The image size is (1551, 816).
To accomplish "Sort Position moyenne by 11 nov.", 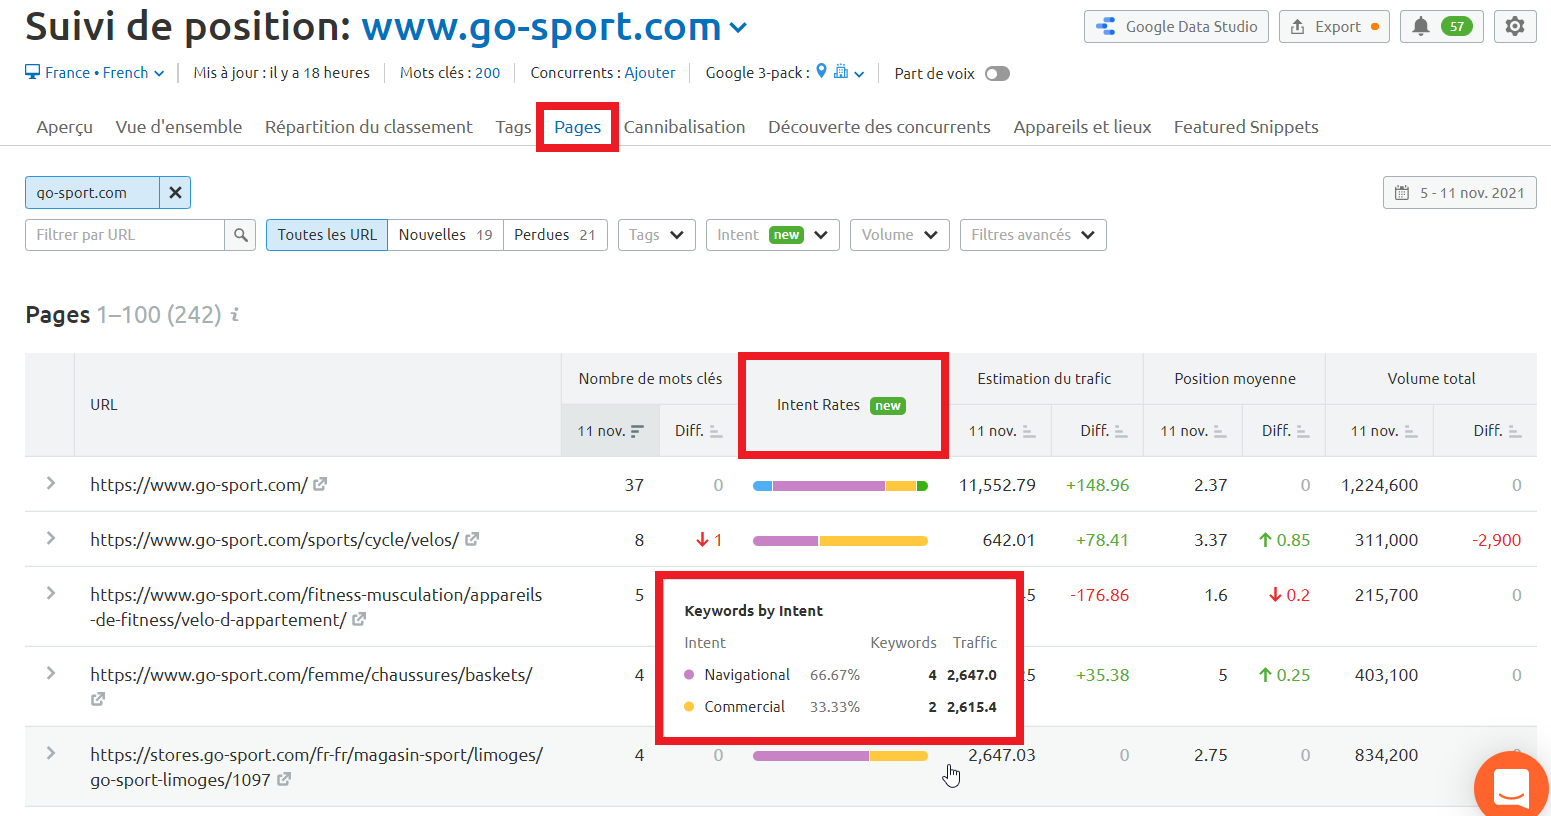I will pos(1192,431).
